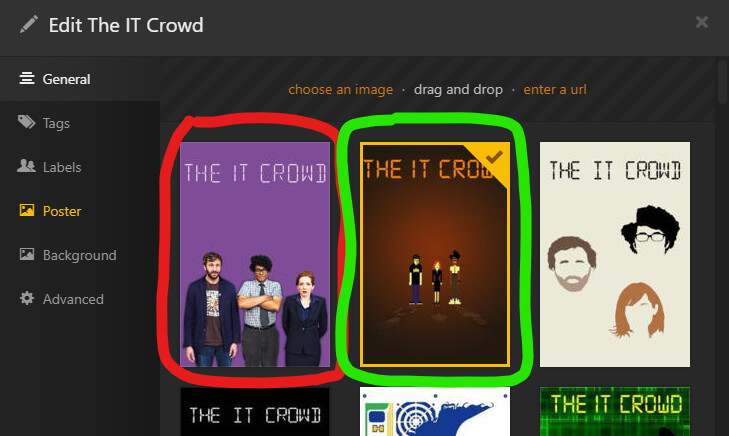Toggle the checkmark on selected orange pixel poster
Image resolution: width=729 pixels, height=436 pixels.
point(493,157)
